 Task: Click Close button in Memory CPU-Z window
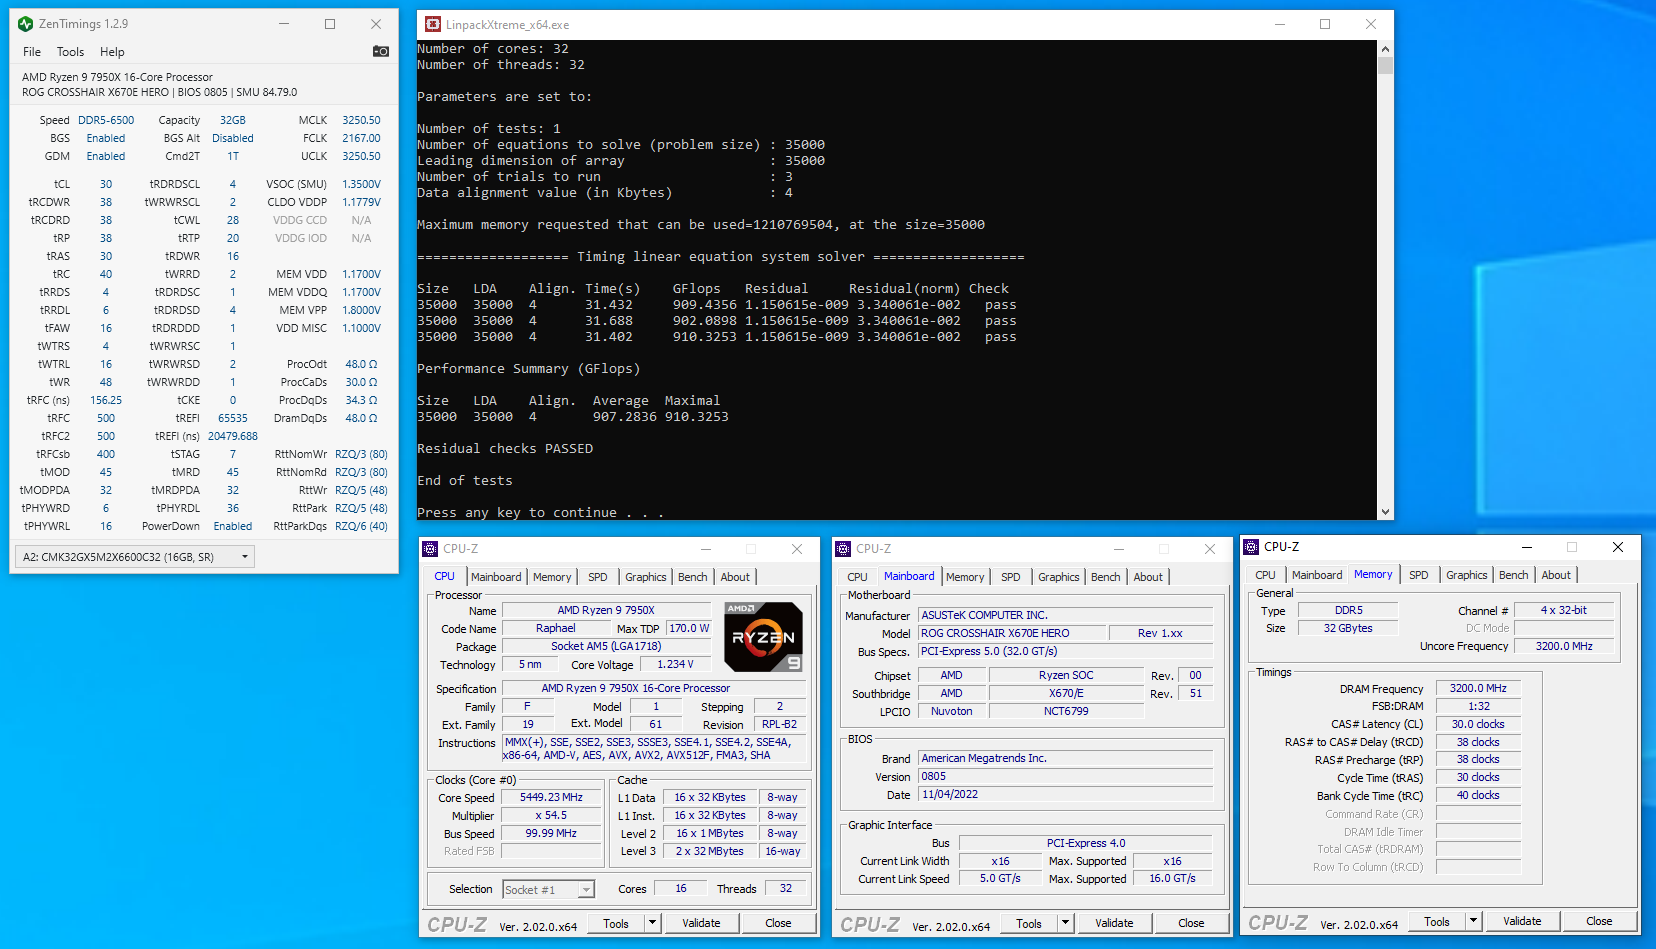tap(1599, 921)
